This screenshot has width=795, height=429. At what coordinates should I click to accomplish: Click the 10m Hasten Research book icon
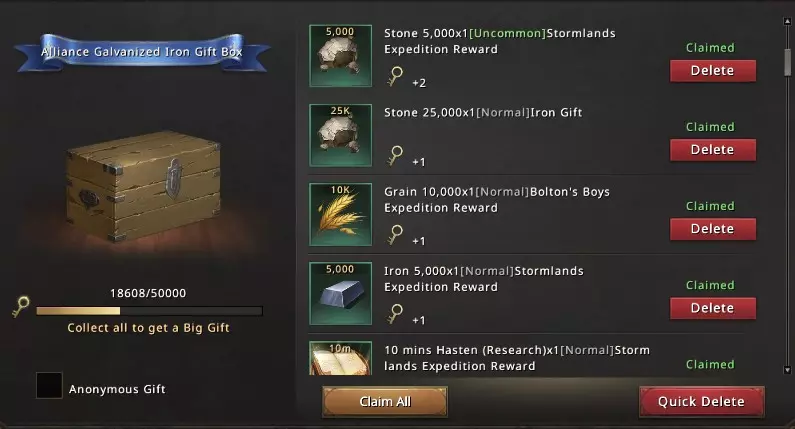(x=340, y=358)
